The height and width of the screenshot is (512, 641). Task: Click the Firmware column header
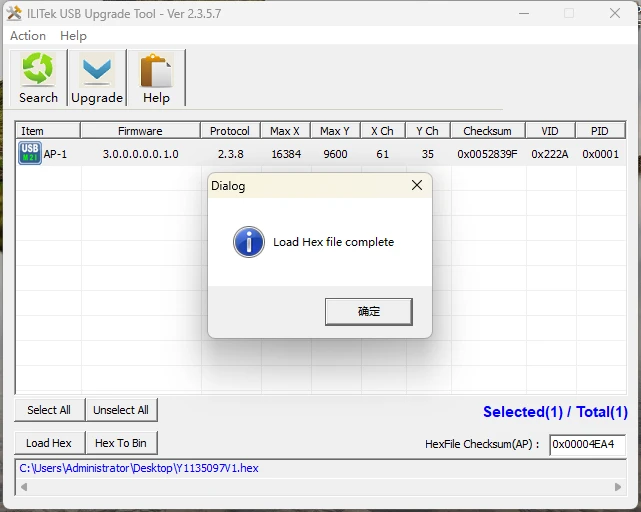click(x=140, y=131)
